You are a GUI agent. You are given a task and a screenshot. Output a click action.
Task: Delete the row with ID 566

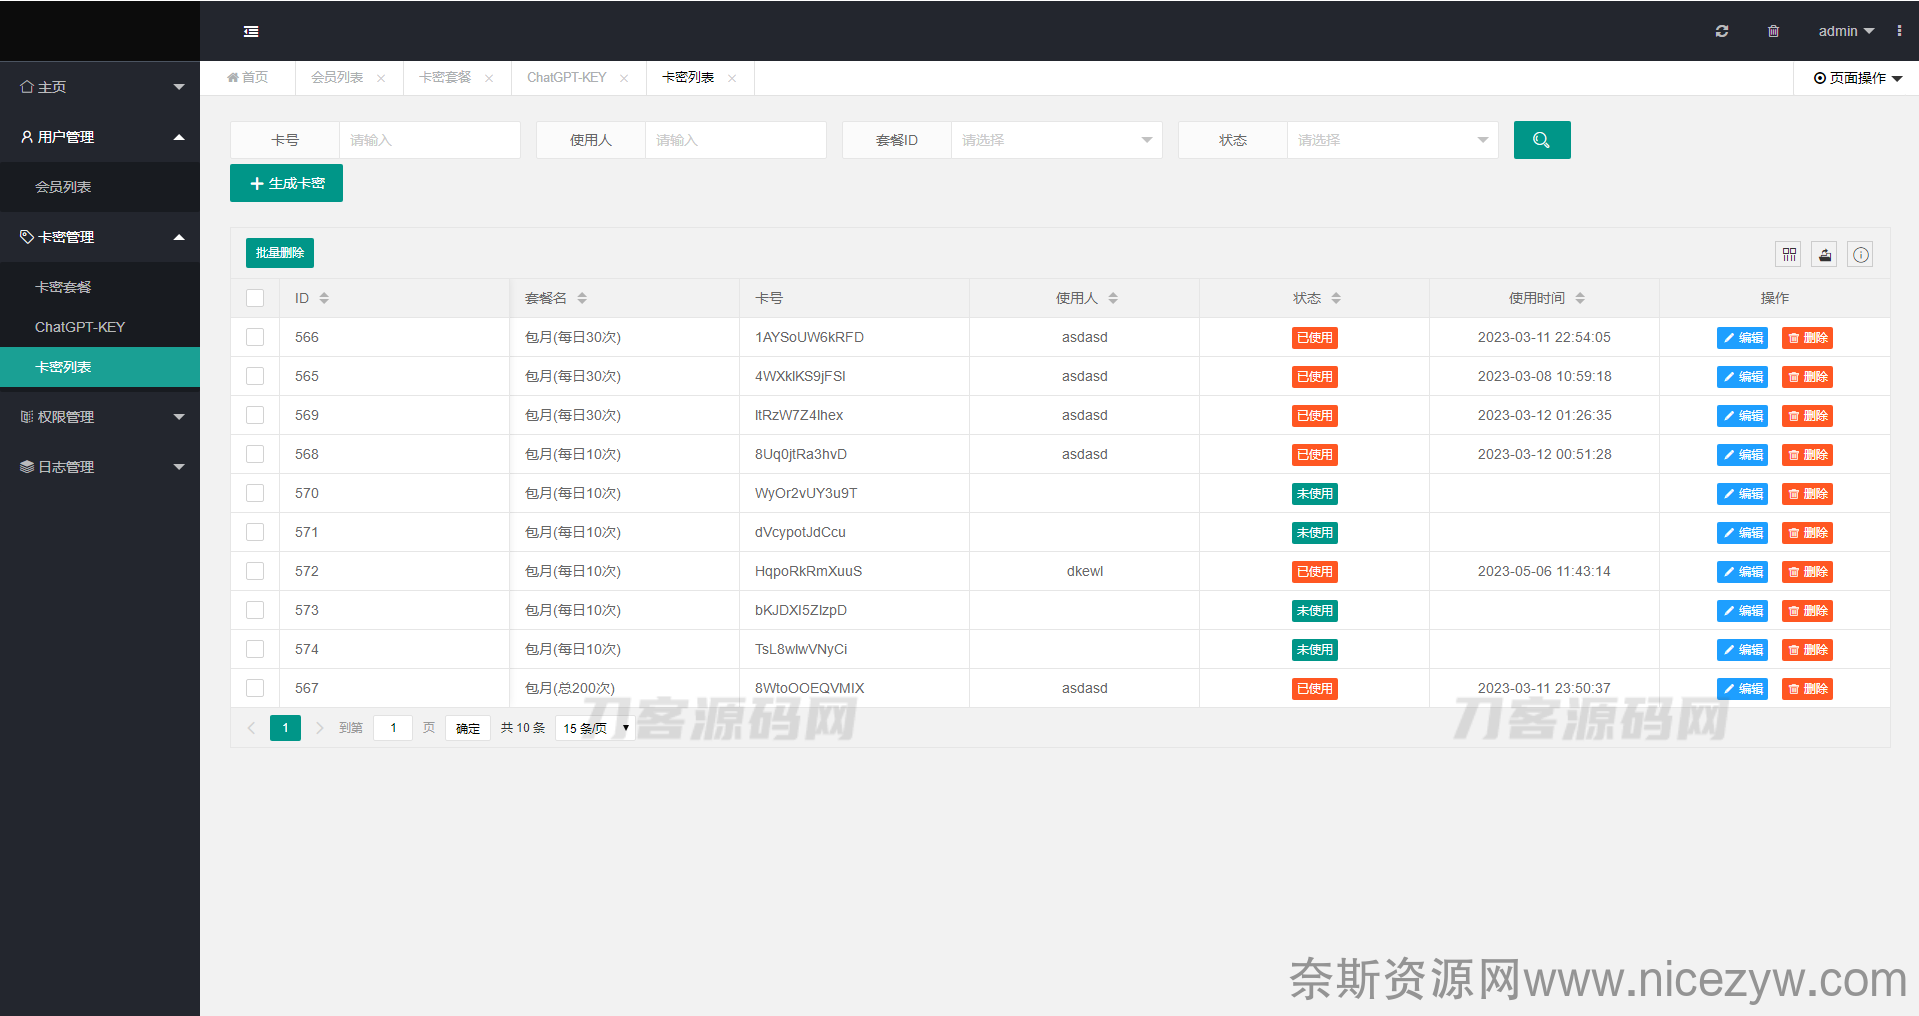[x=1807, y=338]
